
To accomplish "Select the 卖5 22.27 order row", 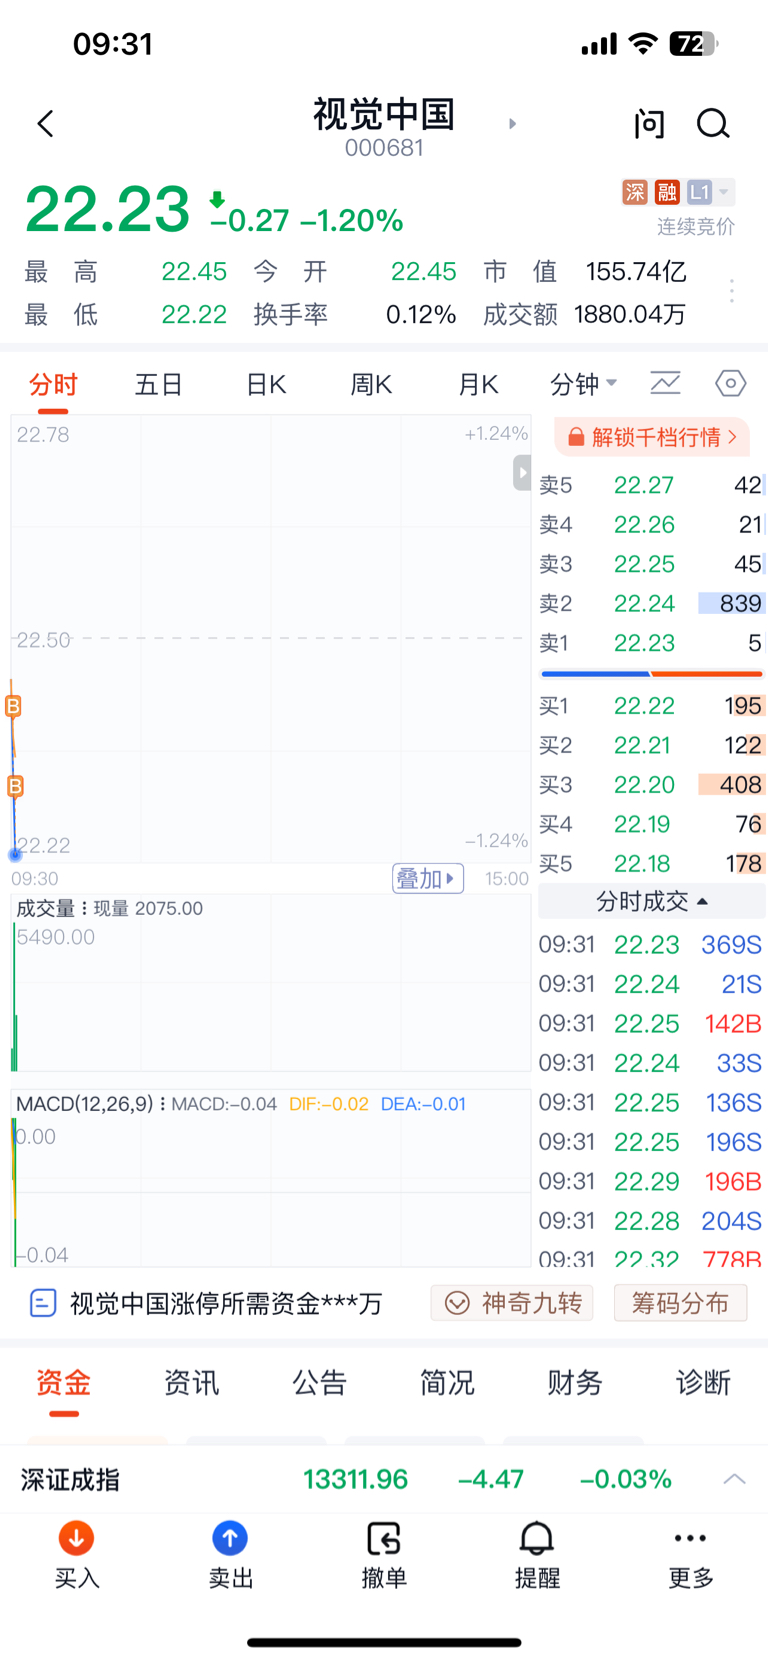I will 652,485.
